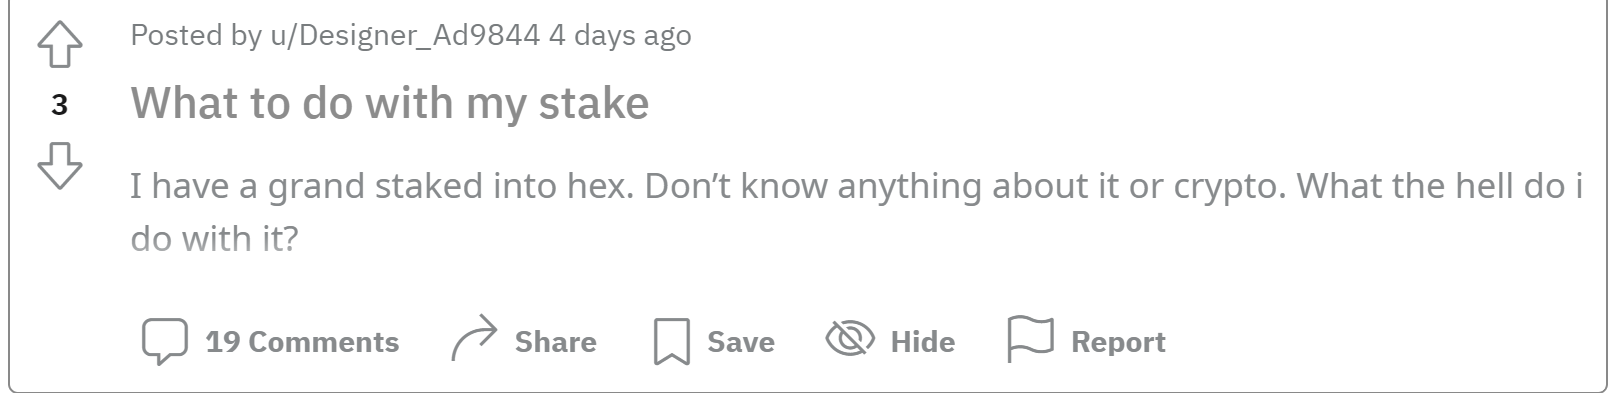
Task: Click the curved Share arrow icon
Action: tap(474, 338)
